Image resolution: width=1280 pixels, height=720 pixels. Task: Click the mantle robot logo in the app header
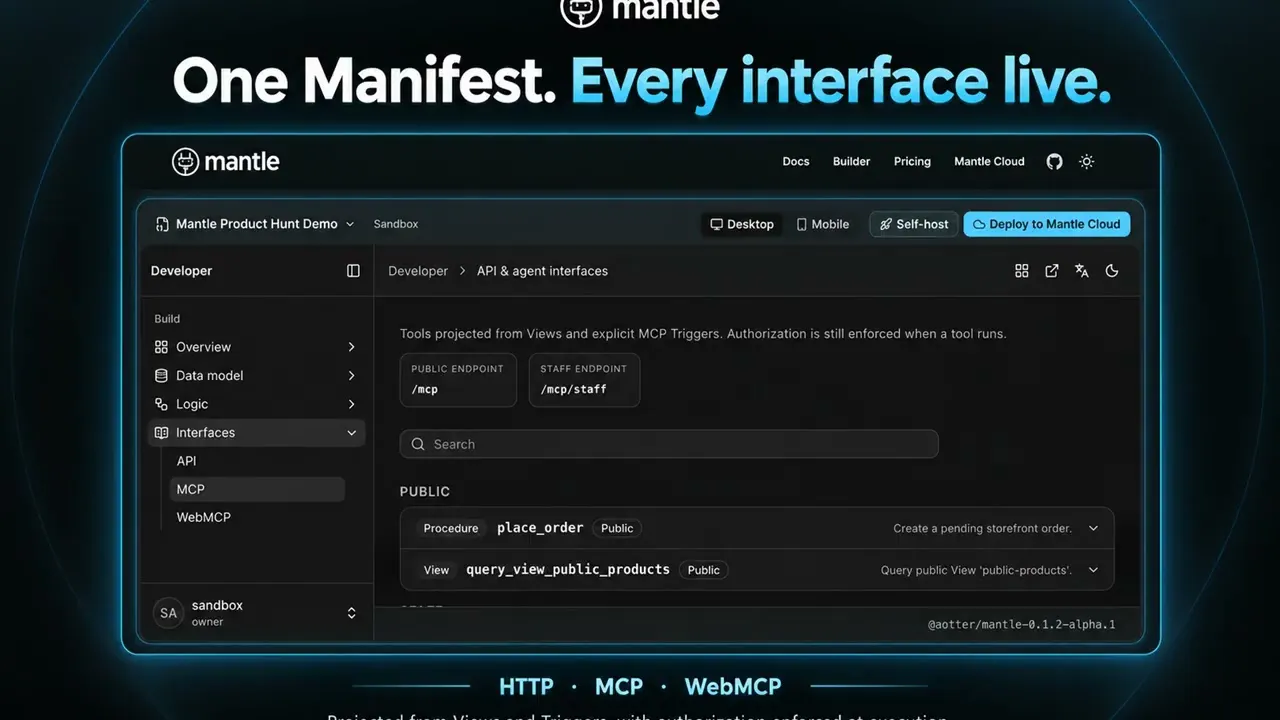185,161
